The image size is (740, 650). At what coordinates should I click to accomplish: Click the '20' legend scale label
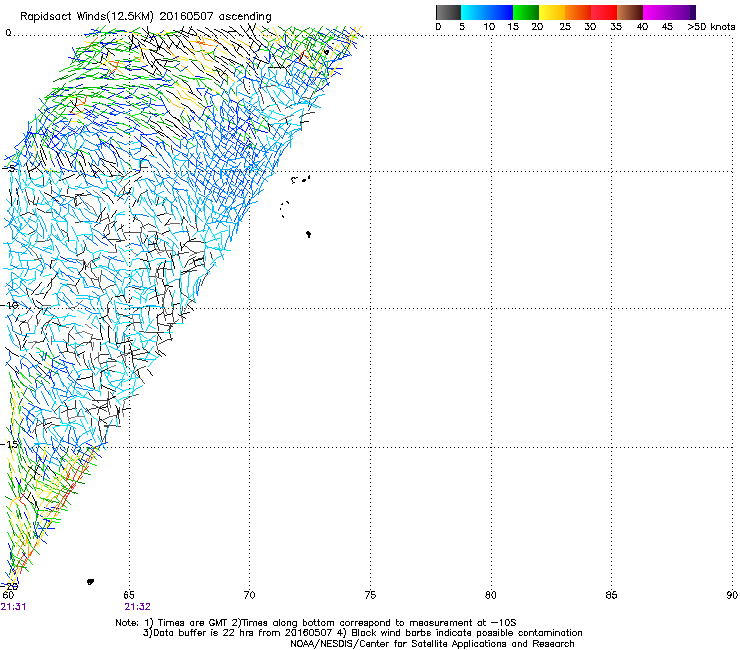coord(537,27)
